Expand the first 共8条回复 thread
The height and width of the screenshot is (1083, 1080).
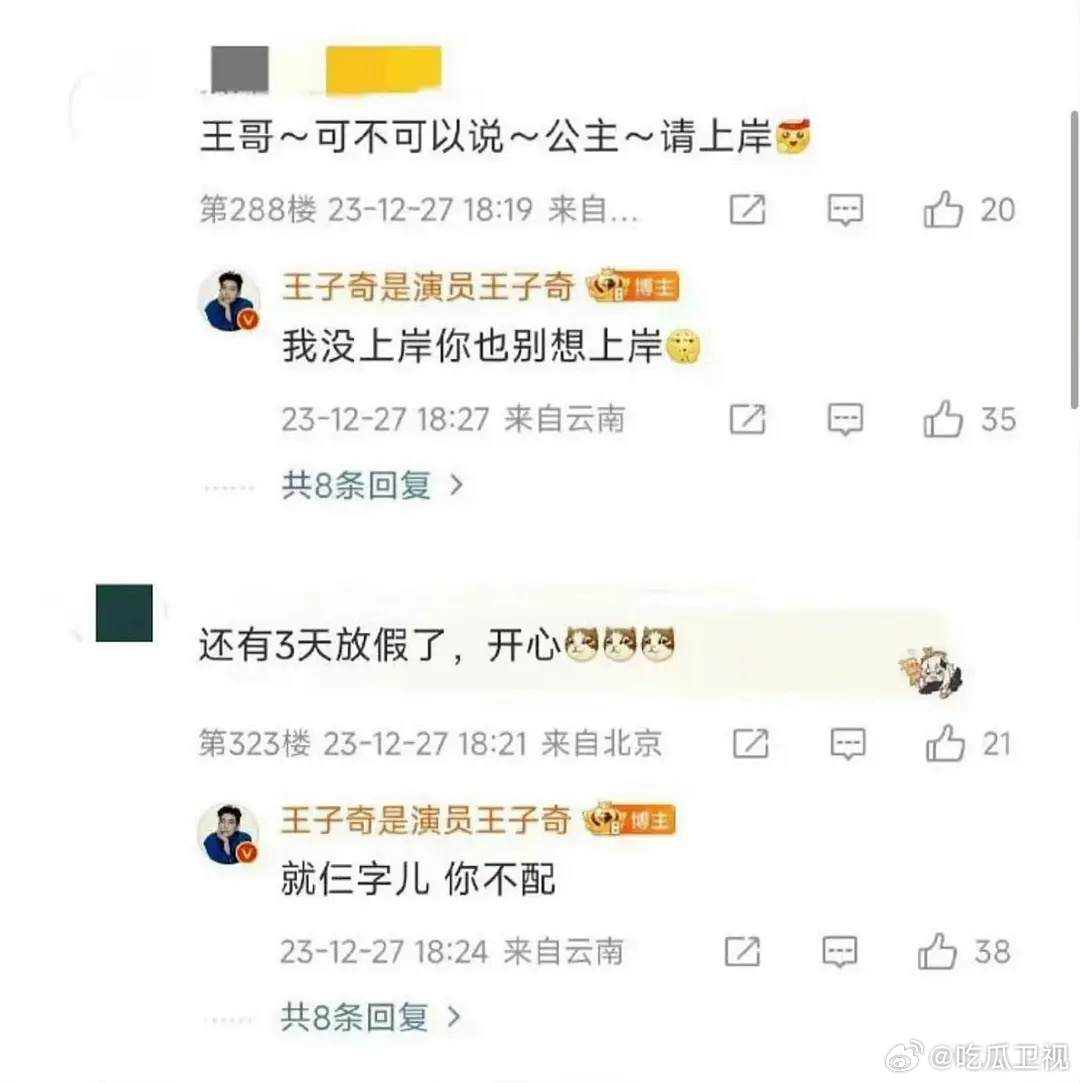coord(373,485)
